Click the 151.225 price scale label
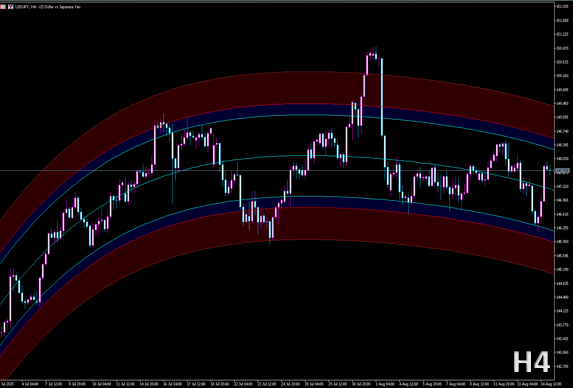This screenshot has height=388, width=573. pos(563,34)
